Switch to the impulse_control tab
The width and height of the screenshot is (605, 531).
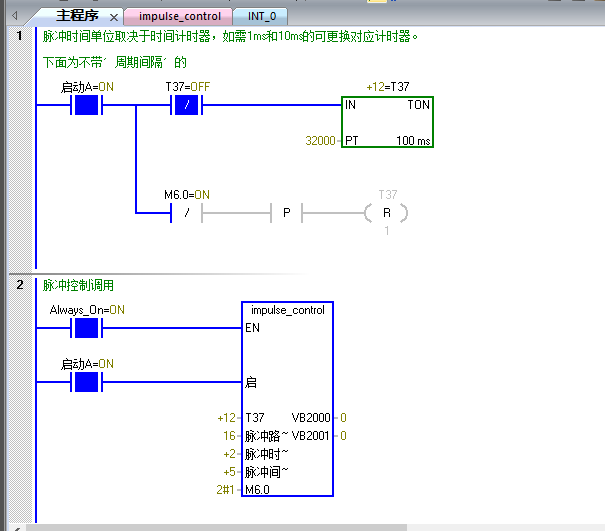tap(178, 16)
